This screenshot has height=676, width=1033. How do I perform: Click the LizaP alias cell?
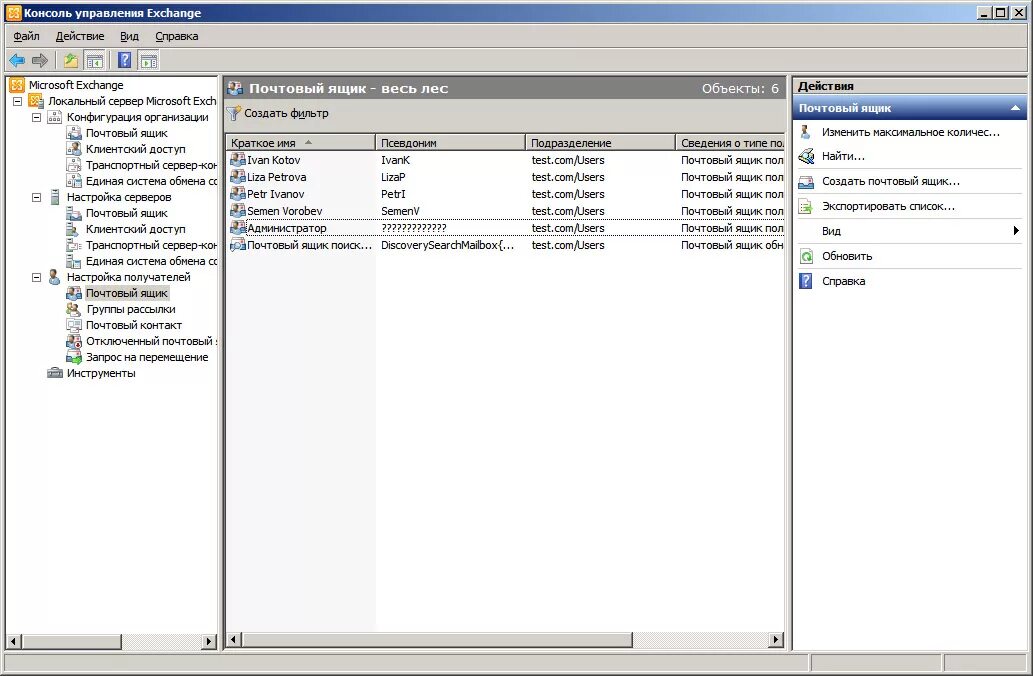tap(393, 177)
